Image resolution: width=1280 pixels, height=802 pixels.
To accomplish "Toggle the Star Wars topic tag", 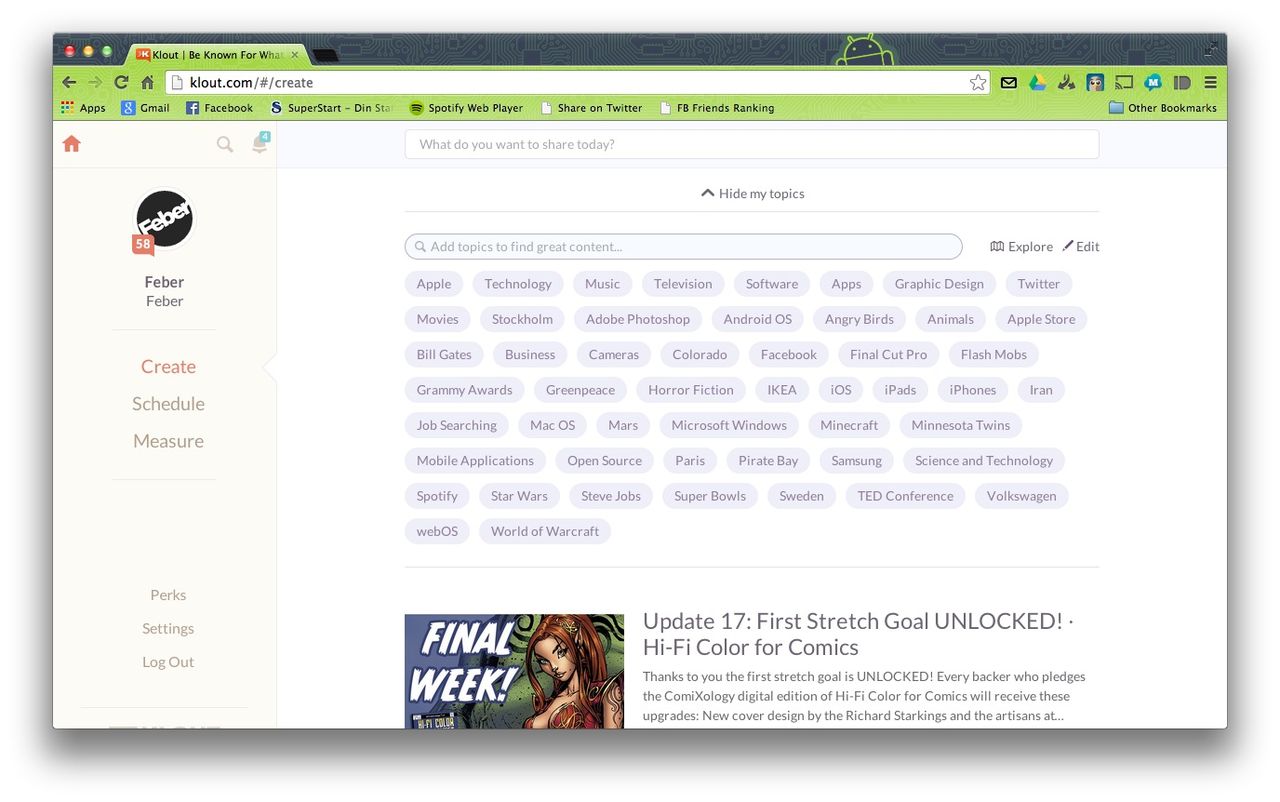I will click(x=519, y=496).
